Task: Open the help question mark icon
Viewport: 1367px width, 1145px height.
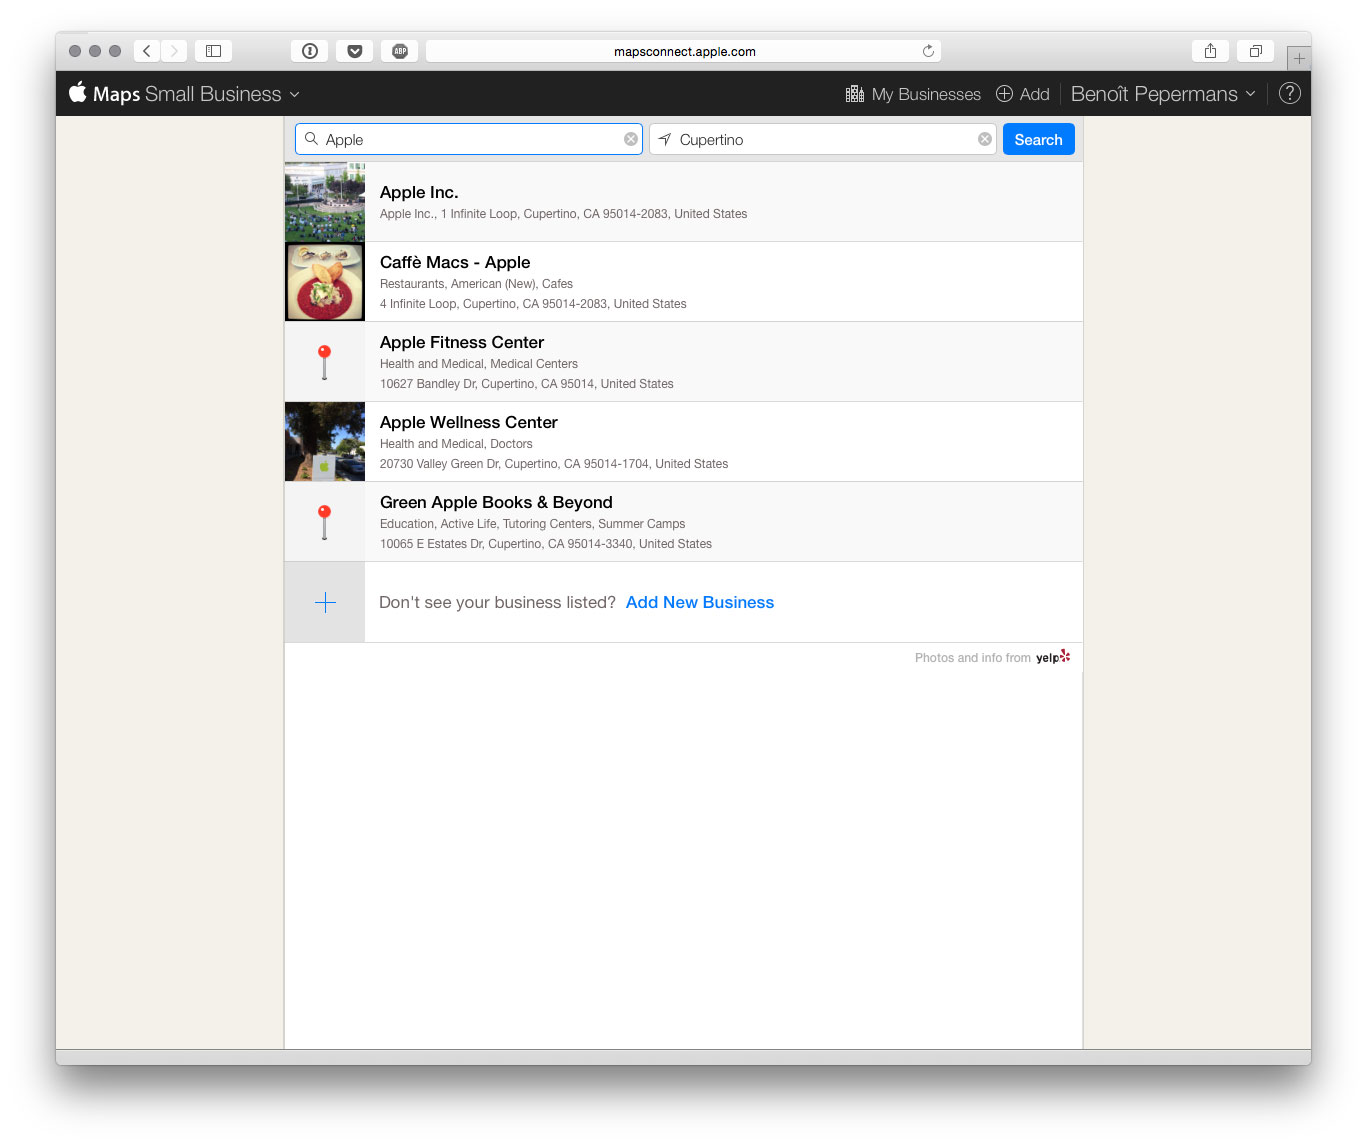Action: tap(1290, 93)
